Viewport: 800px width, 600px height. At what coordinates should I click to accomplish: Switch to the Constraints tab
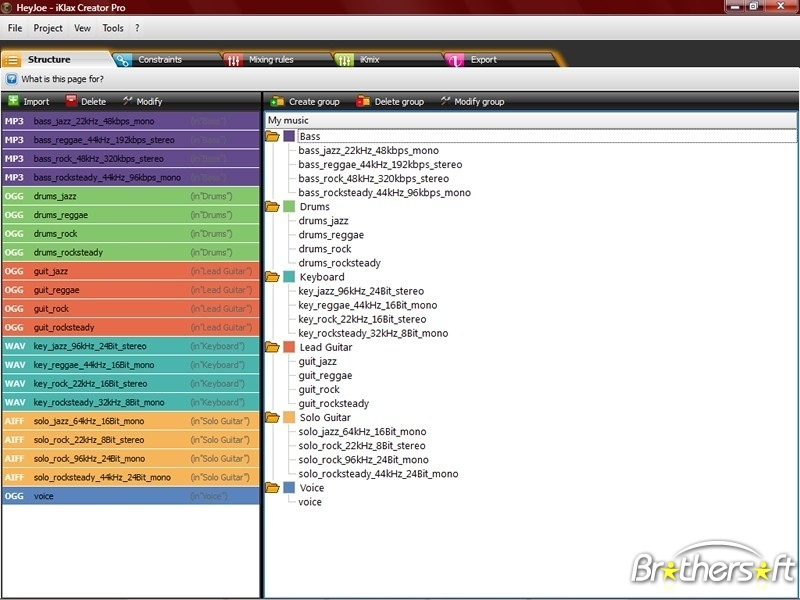[160, 60]
